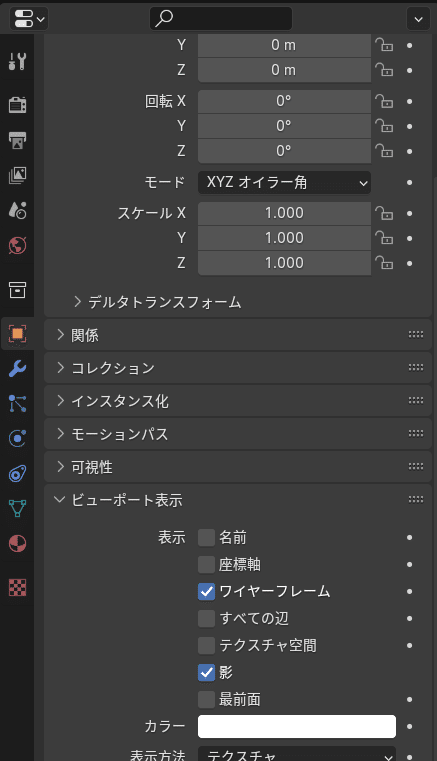Click the location Y 0 m field
Screen dimensions: 437x761
[x=285, y=45]
